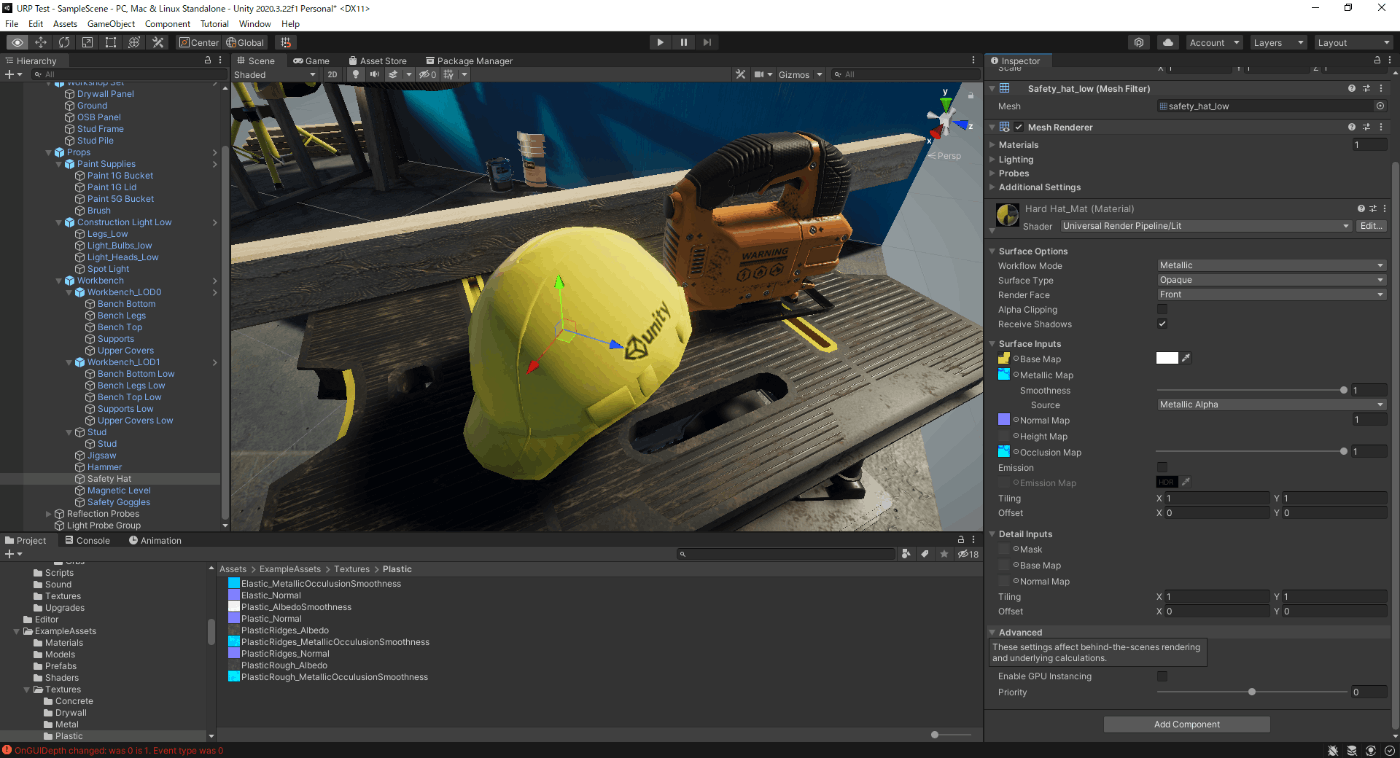This screenshot has width=1400, height=758.
Task: Toggle 2D scene view mode
Action: tap(332, 74)
